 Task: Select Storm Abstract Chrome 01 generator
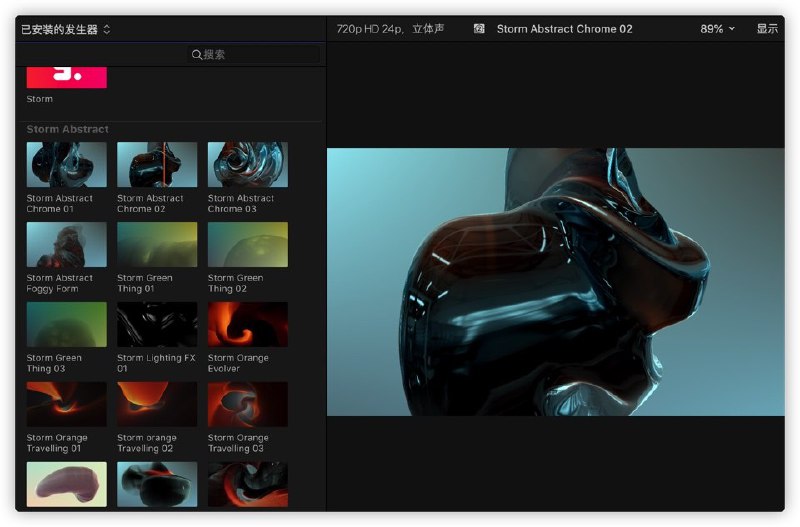tap(66, 165)
